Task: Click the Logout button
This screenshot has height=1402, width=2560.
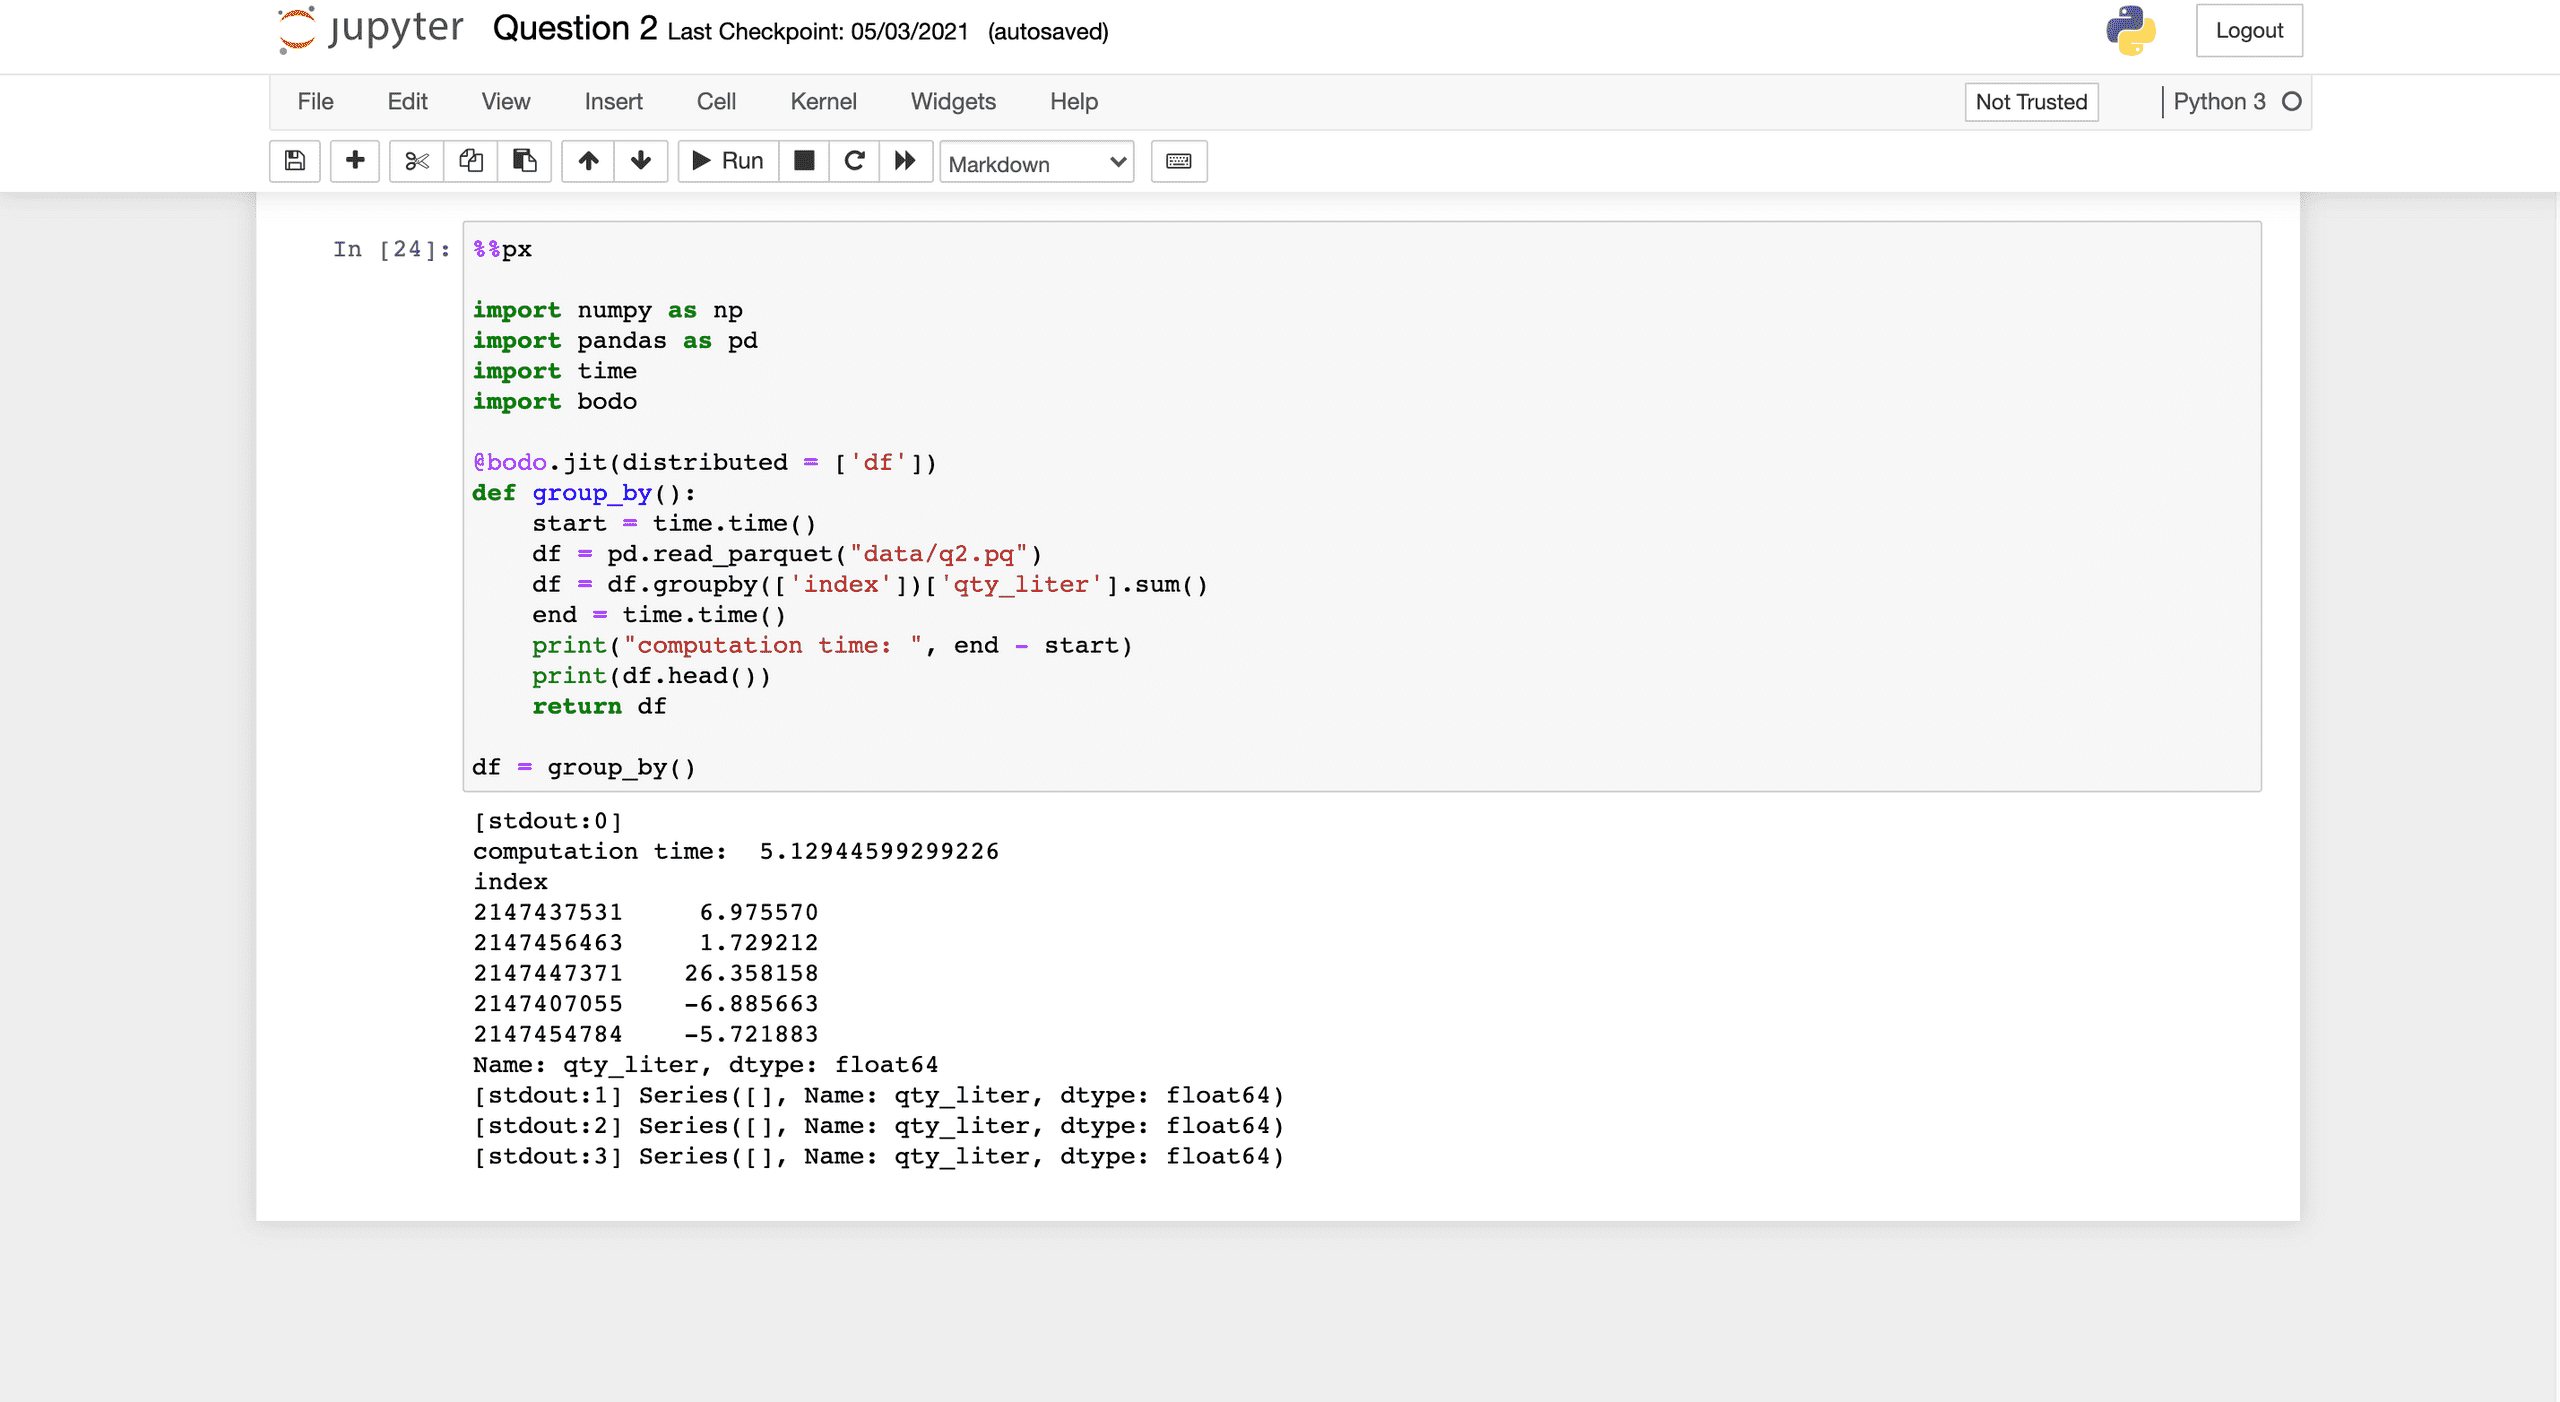Action: click(2249, 30)
